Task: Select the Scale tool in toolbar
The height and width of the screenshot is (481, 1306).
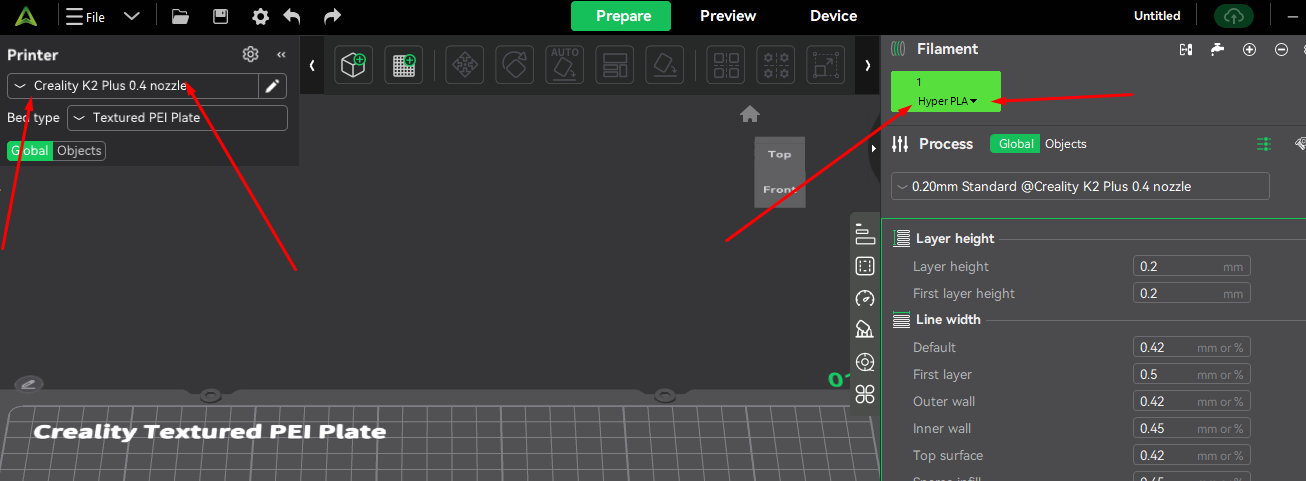Action: 825,65
